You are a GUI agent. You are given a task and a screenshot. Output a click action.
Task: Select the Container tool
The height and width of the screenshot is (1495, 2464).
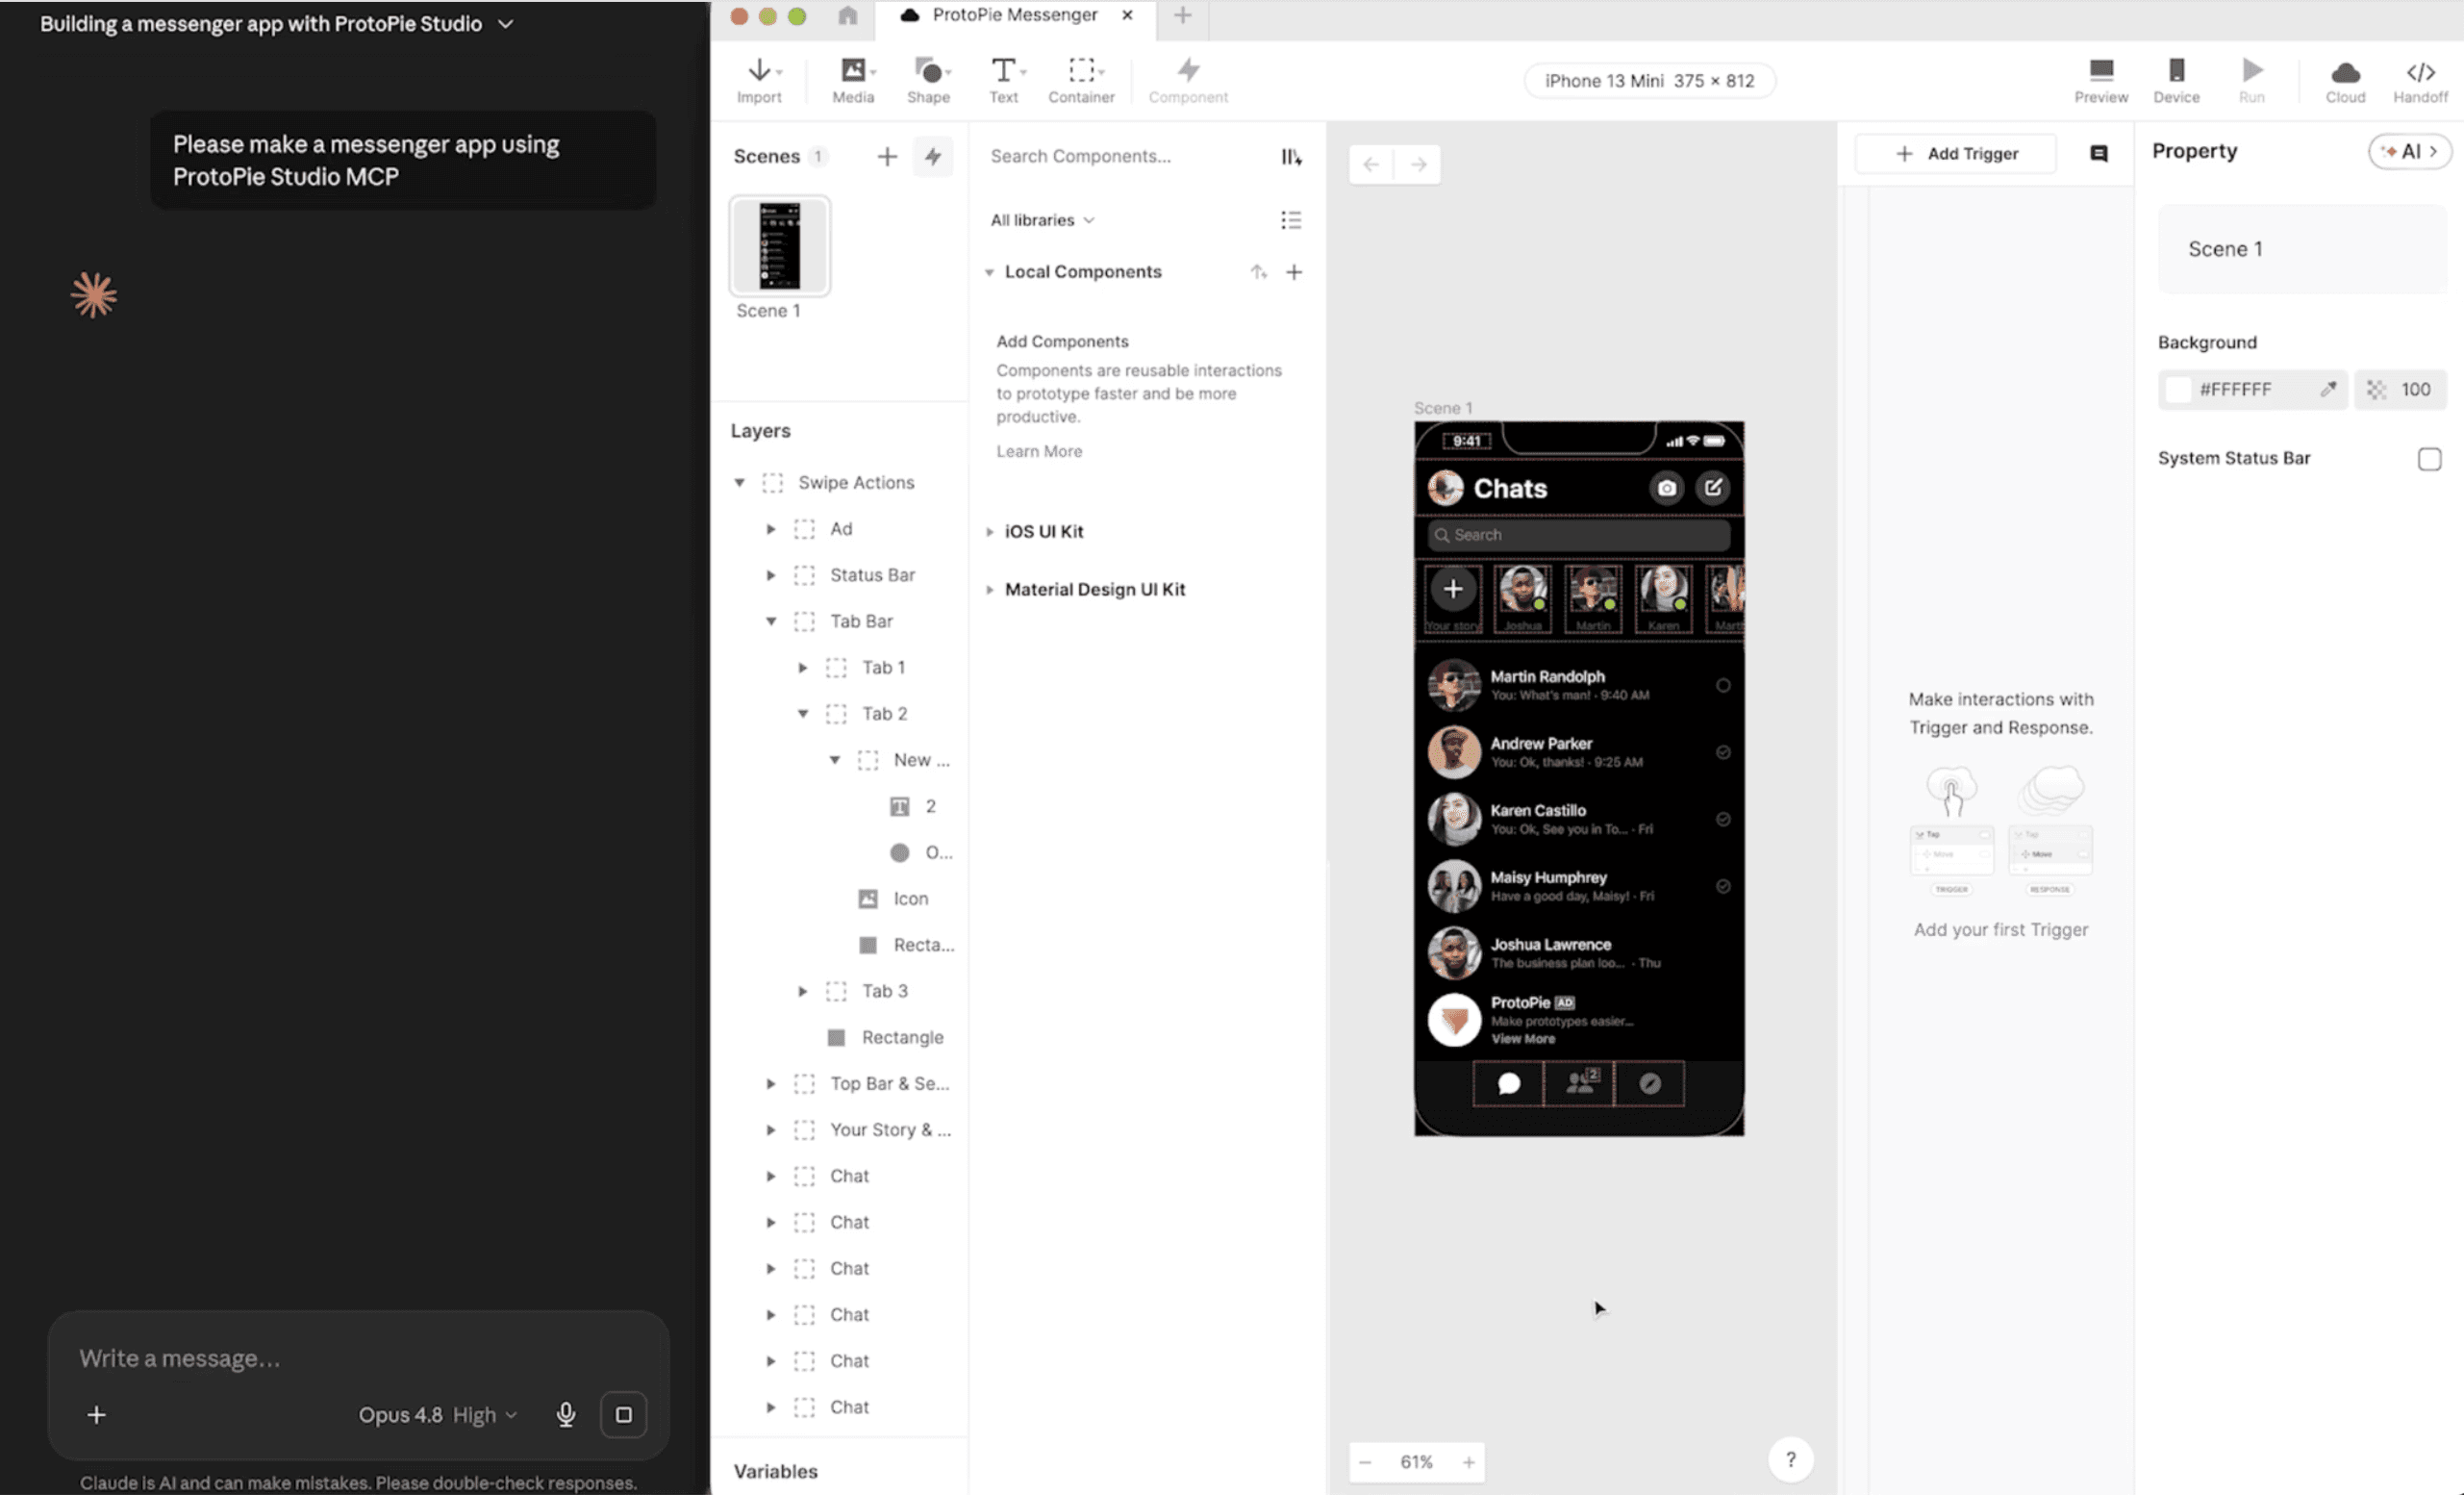pos(1081,80)
